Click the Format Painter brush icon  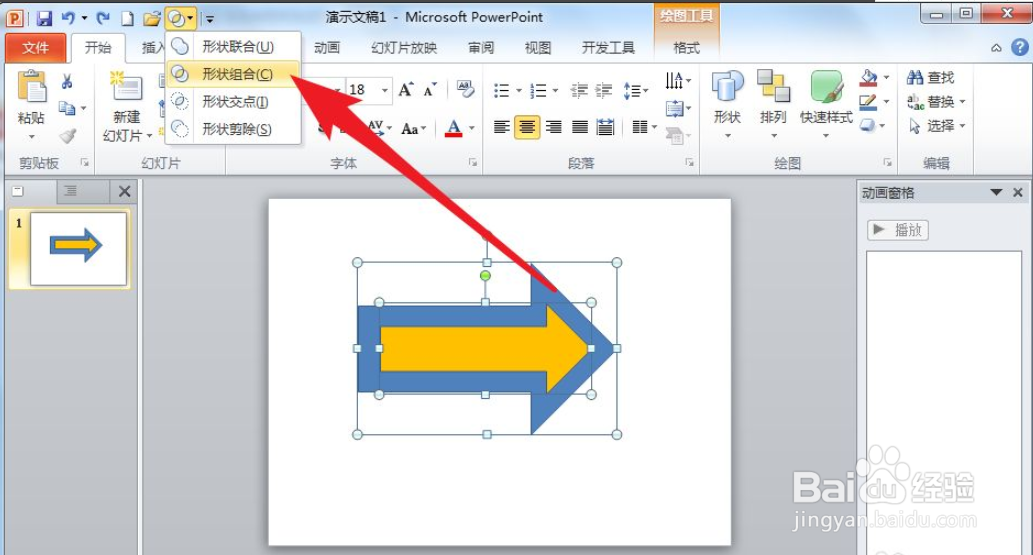[x=67, y=136]
